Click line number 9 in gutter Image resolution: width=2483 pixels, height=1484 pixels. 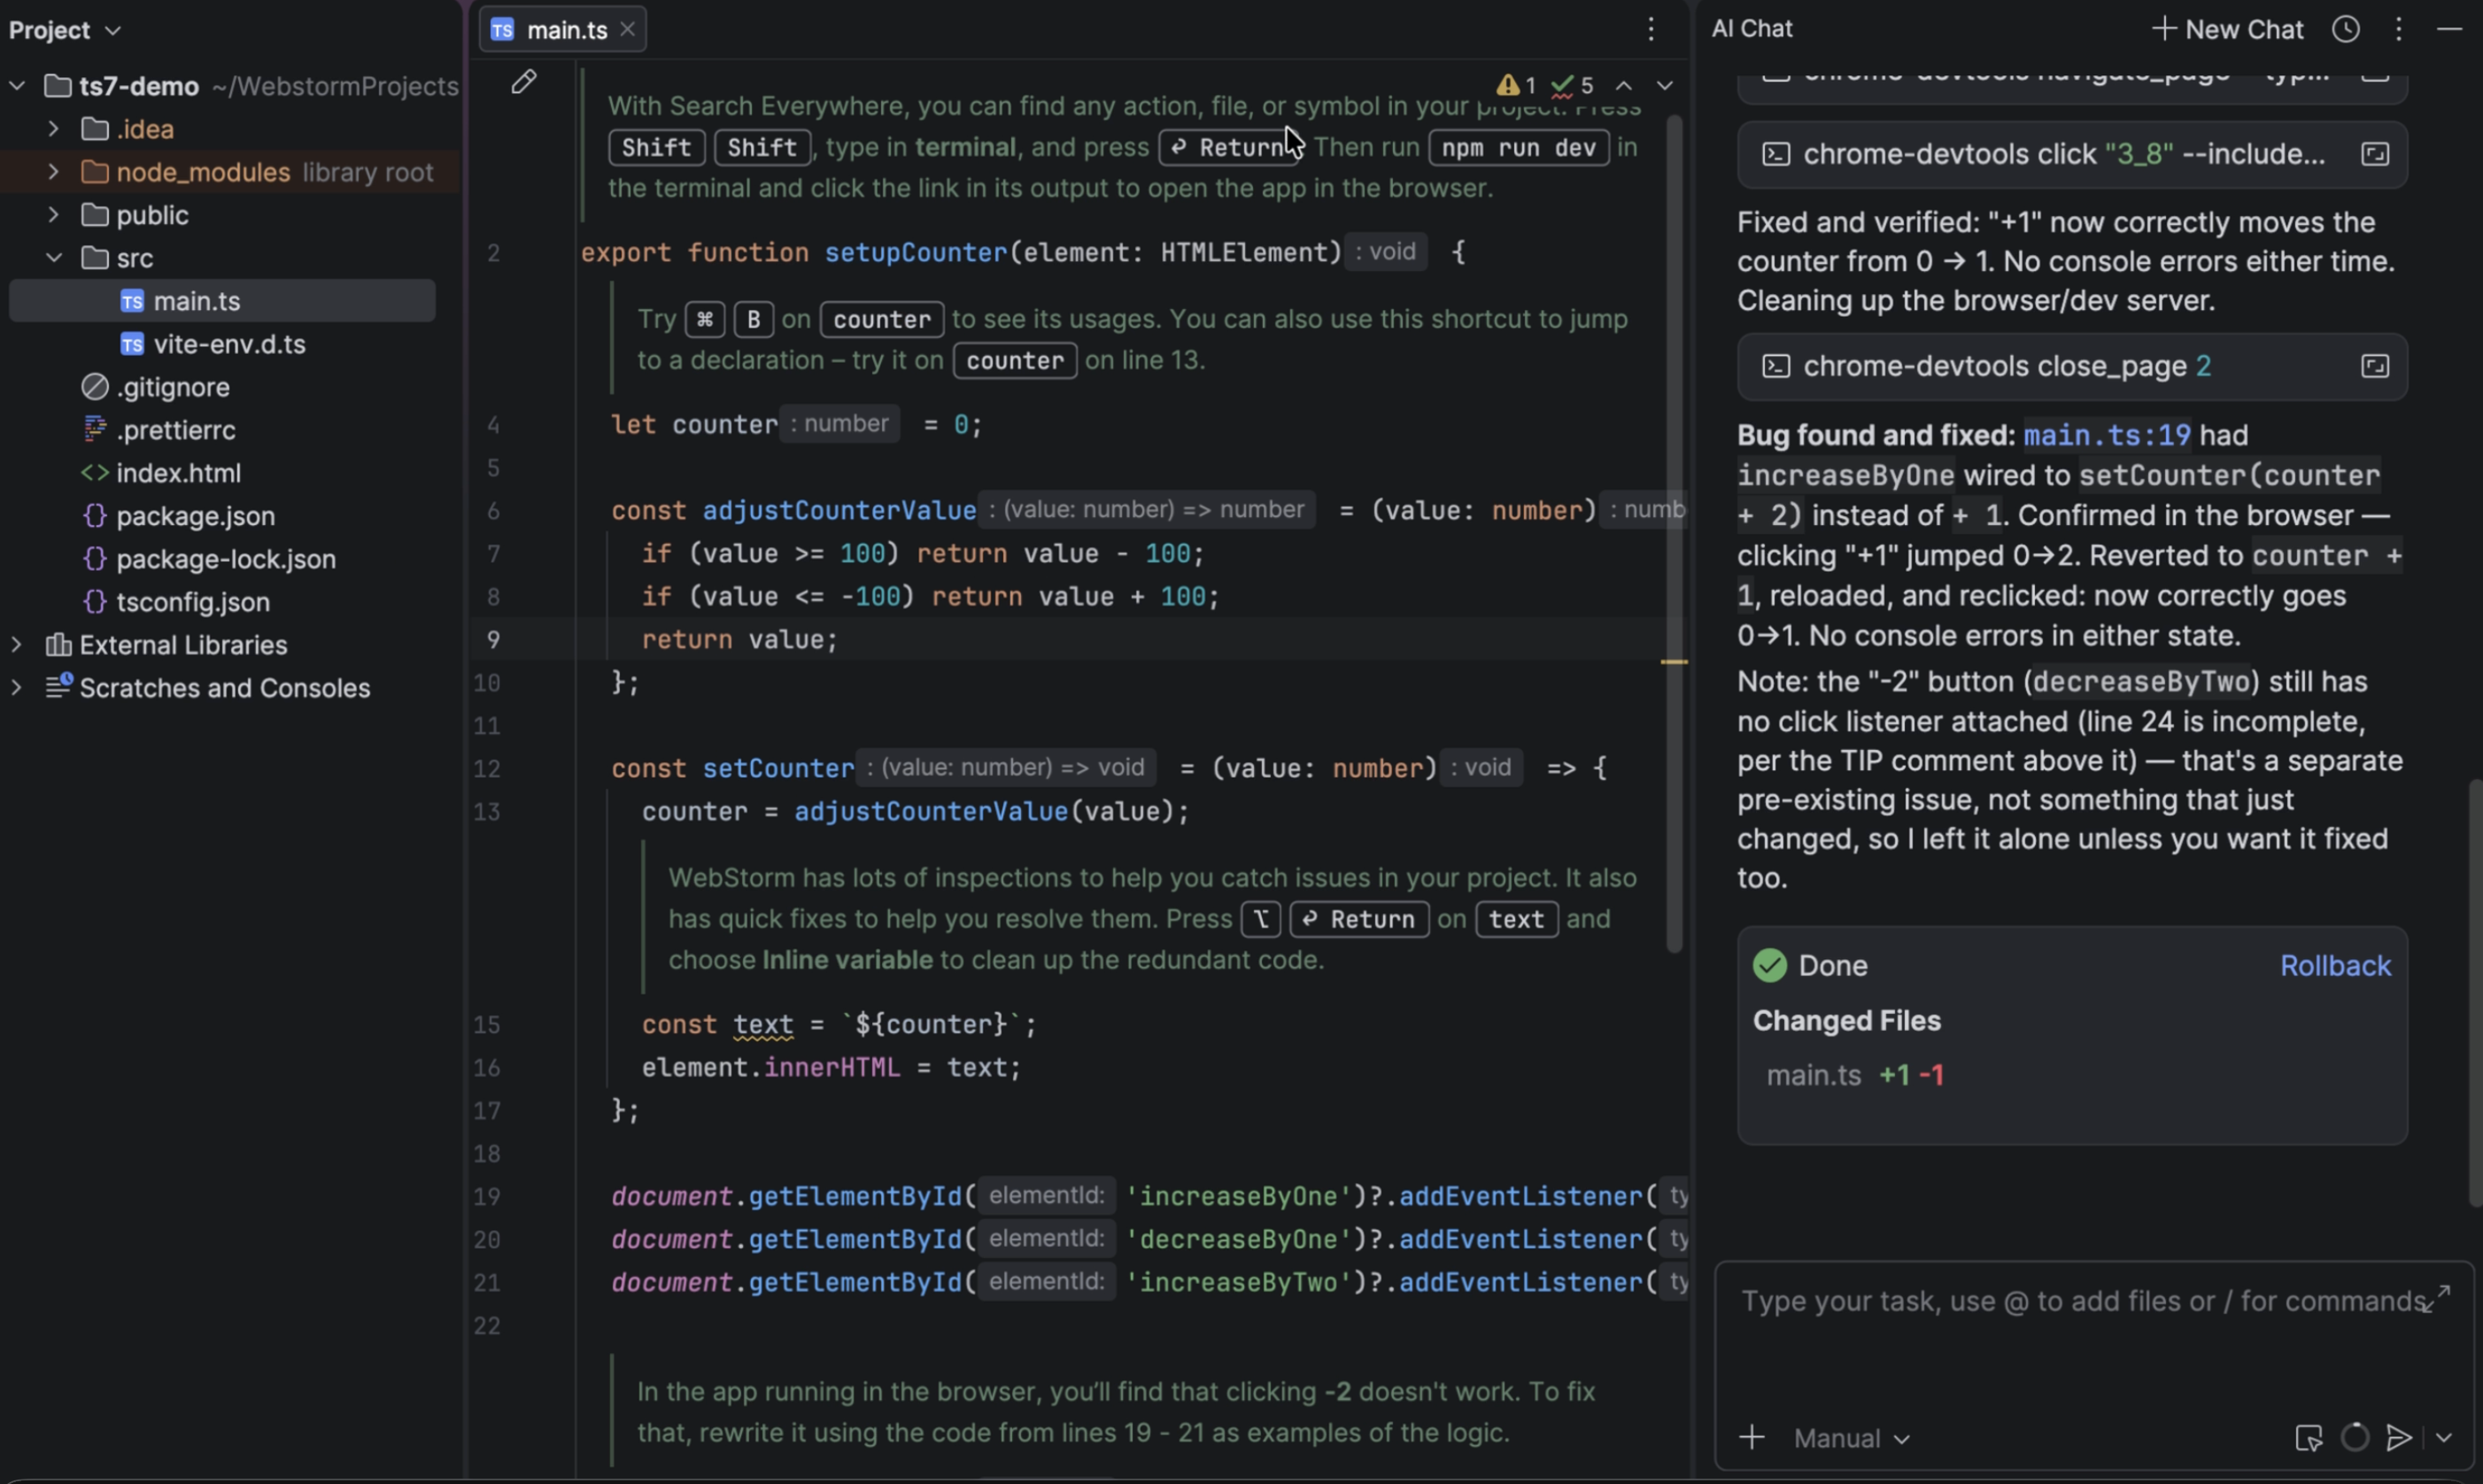493,640
